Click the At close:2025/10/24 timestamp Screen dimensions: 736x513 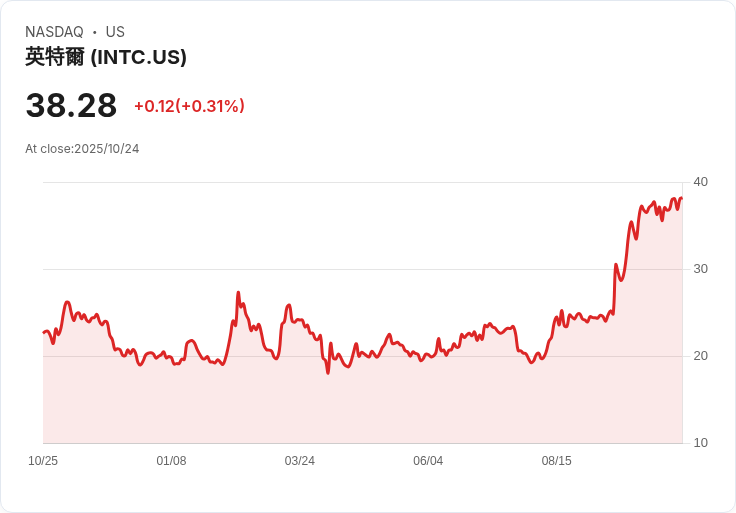coord(82,149)
